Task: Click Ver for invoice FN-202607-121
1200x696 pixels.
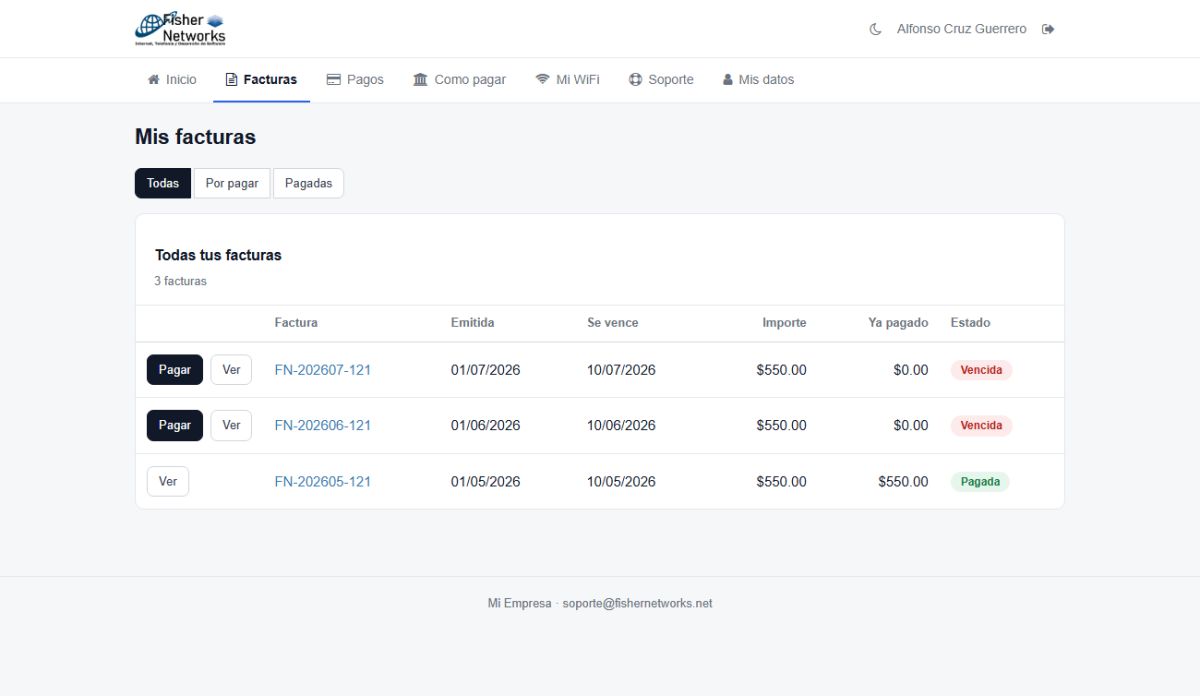Action: click(231, 370)
